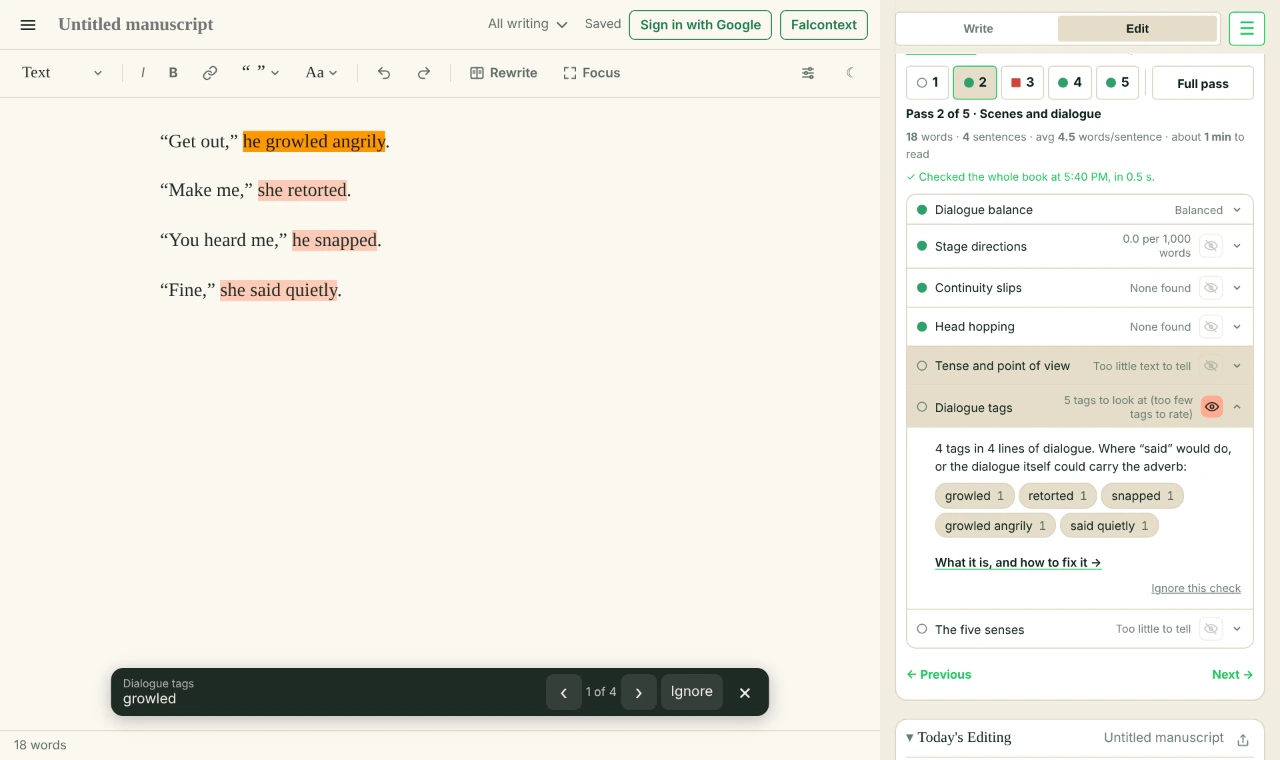Screen dimensions: 1280x760
Task: Select pass 1
Action: pyautogui.click(x=927, y=83)
